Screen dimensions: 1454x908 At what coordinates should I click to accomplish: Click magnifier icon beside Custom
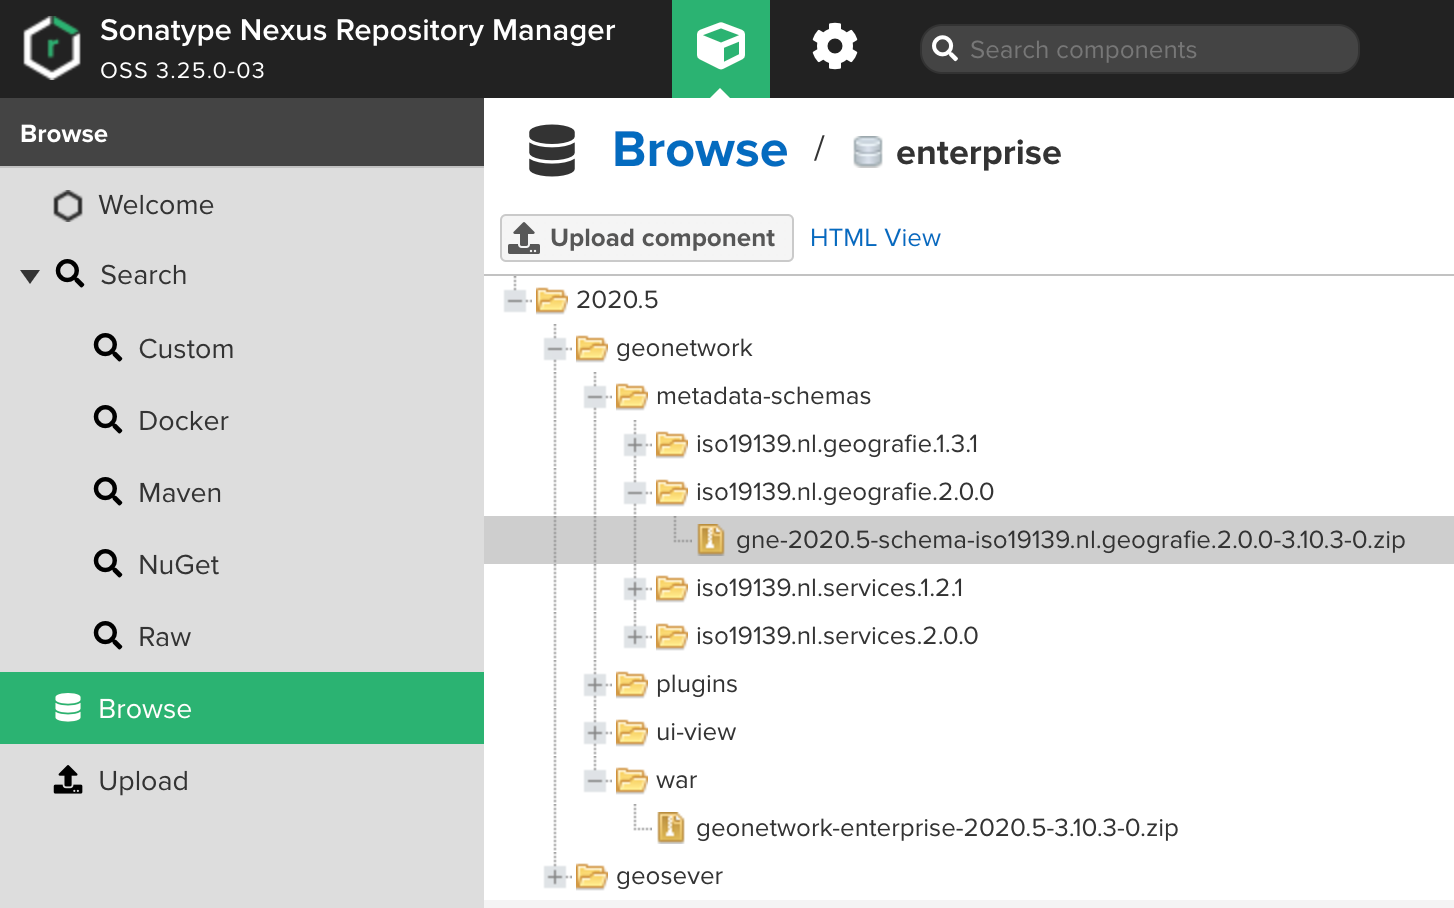tap(108, 347)
